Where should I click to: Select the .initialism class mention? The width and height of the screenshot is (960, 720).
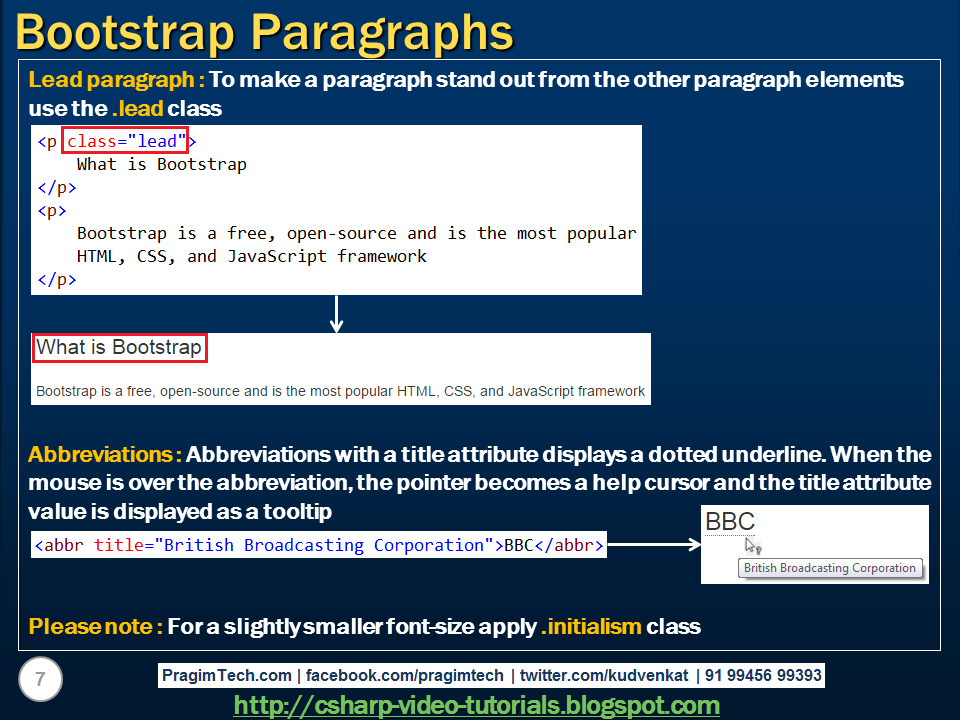590,627
